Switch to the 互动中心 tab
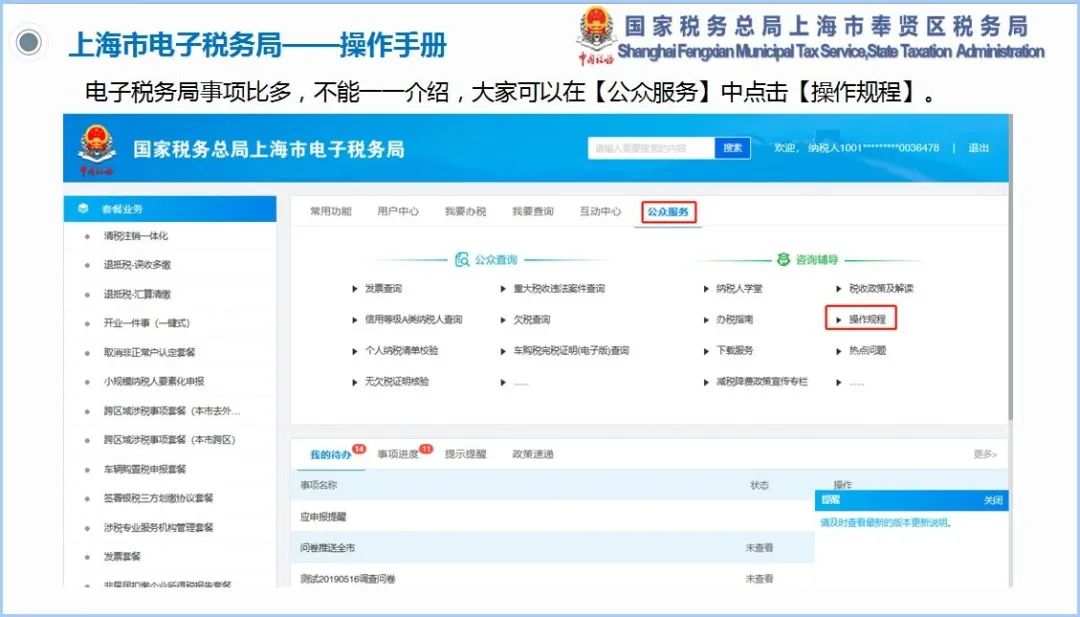 coord(600,211)
